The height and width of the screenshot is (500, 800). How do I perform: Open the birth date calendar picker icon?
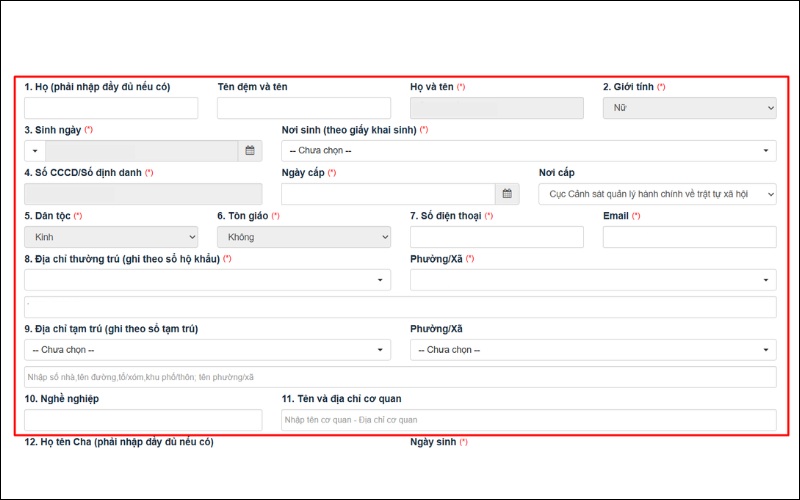[x=251, y=151]
